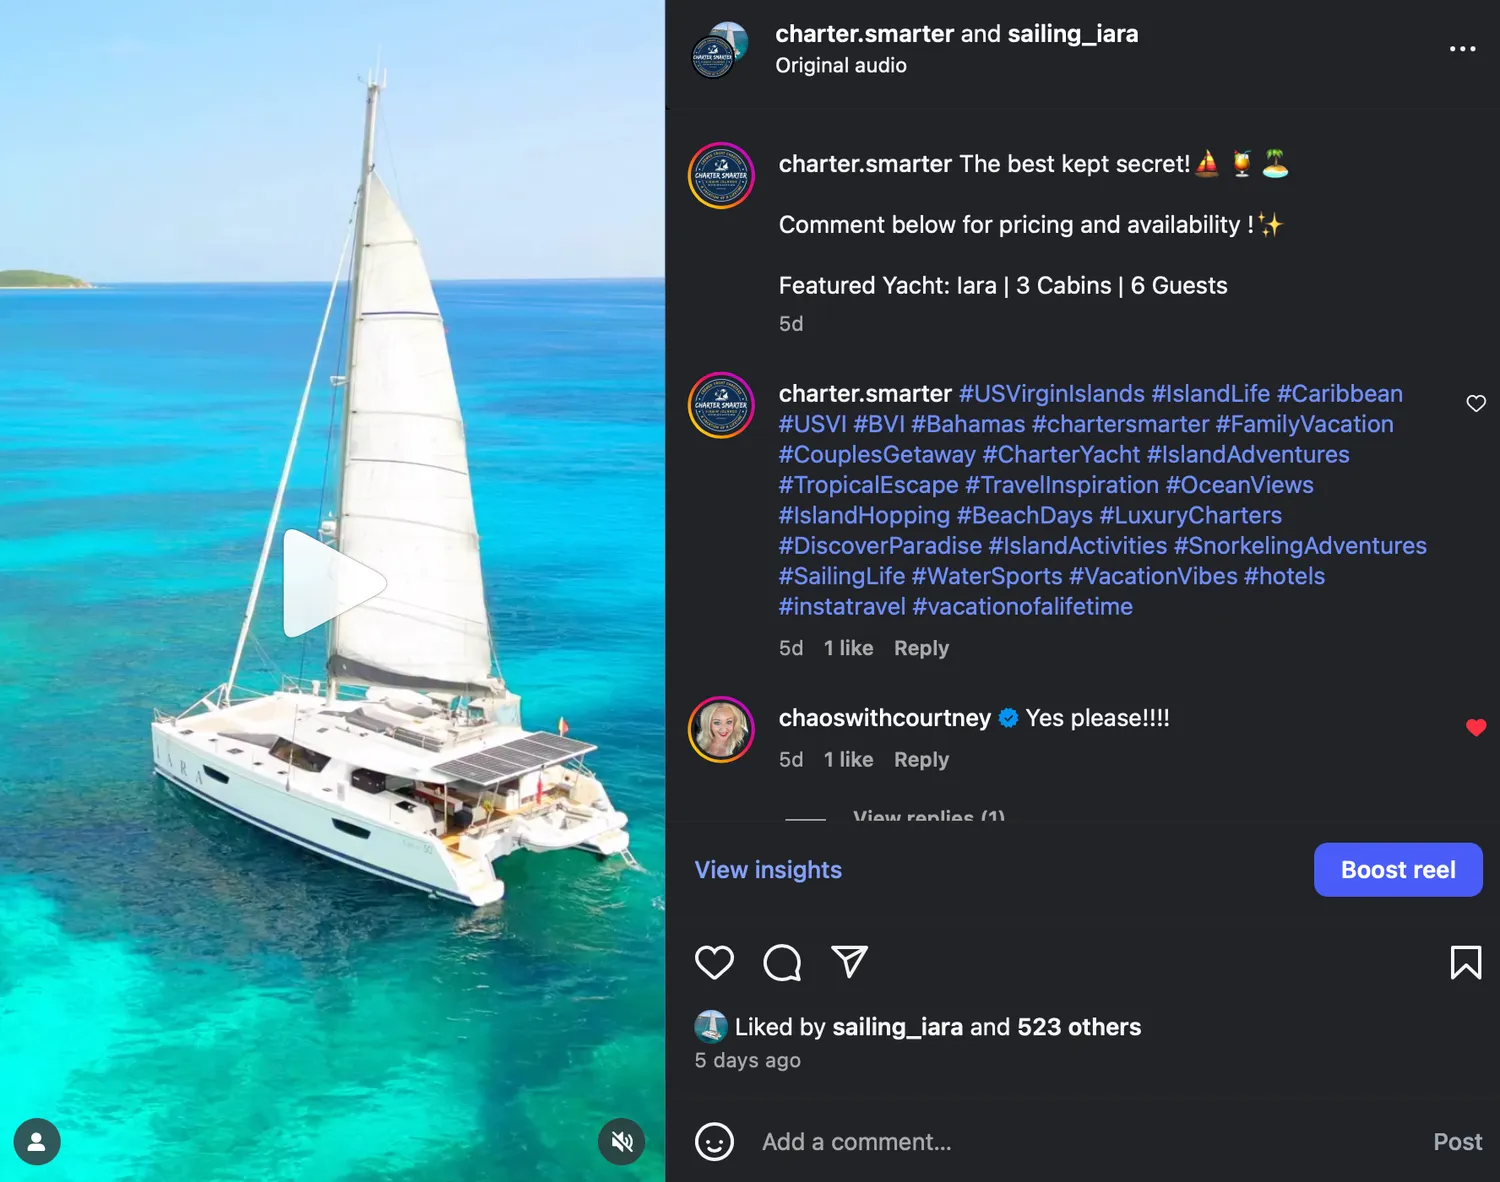Unmute the reel audio
1500x1182 pixels.
622,1141
